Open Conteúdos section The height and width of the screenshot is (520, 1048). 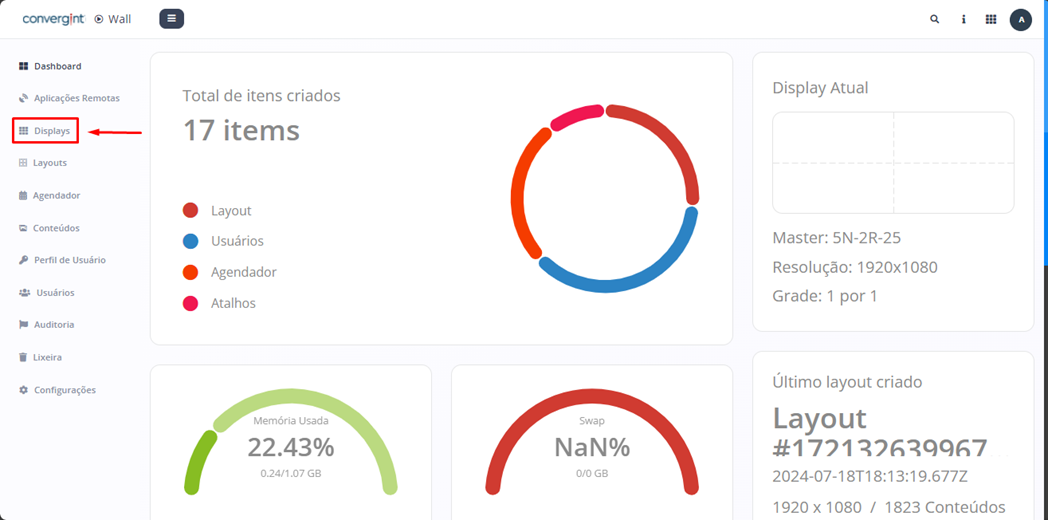56,228
